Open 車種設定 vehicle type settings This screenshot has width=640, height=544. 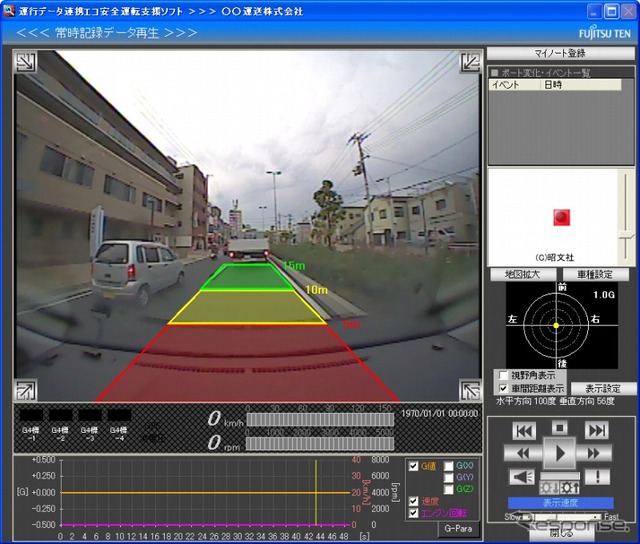(x=596, y=274)
